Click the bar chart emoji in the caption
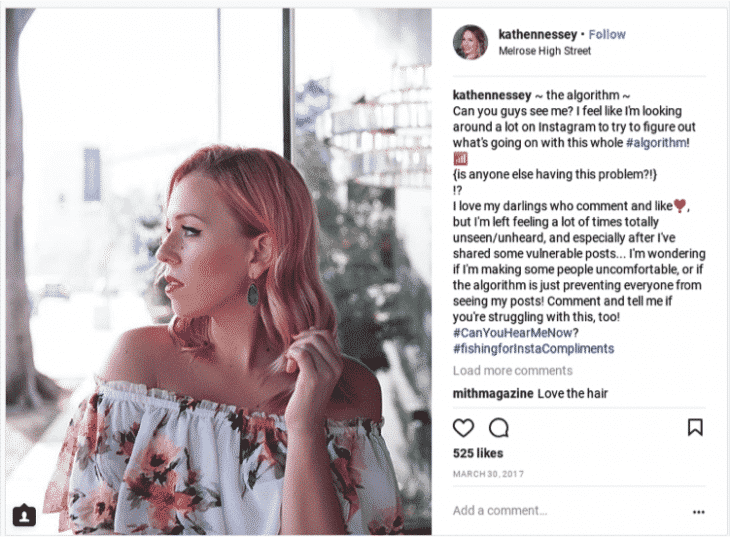This screenshot has height=537, width=730. click(x=461, y=158)
